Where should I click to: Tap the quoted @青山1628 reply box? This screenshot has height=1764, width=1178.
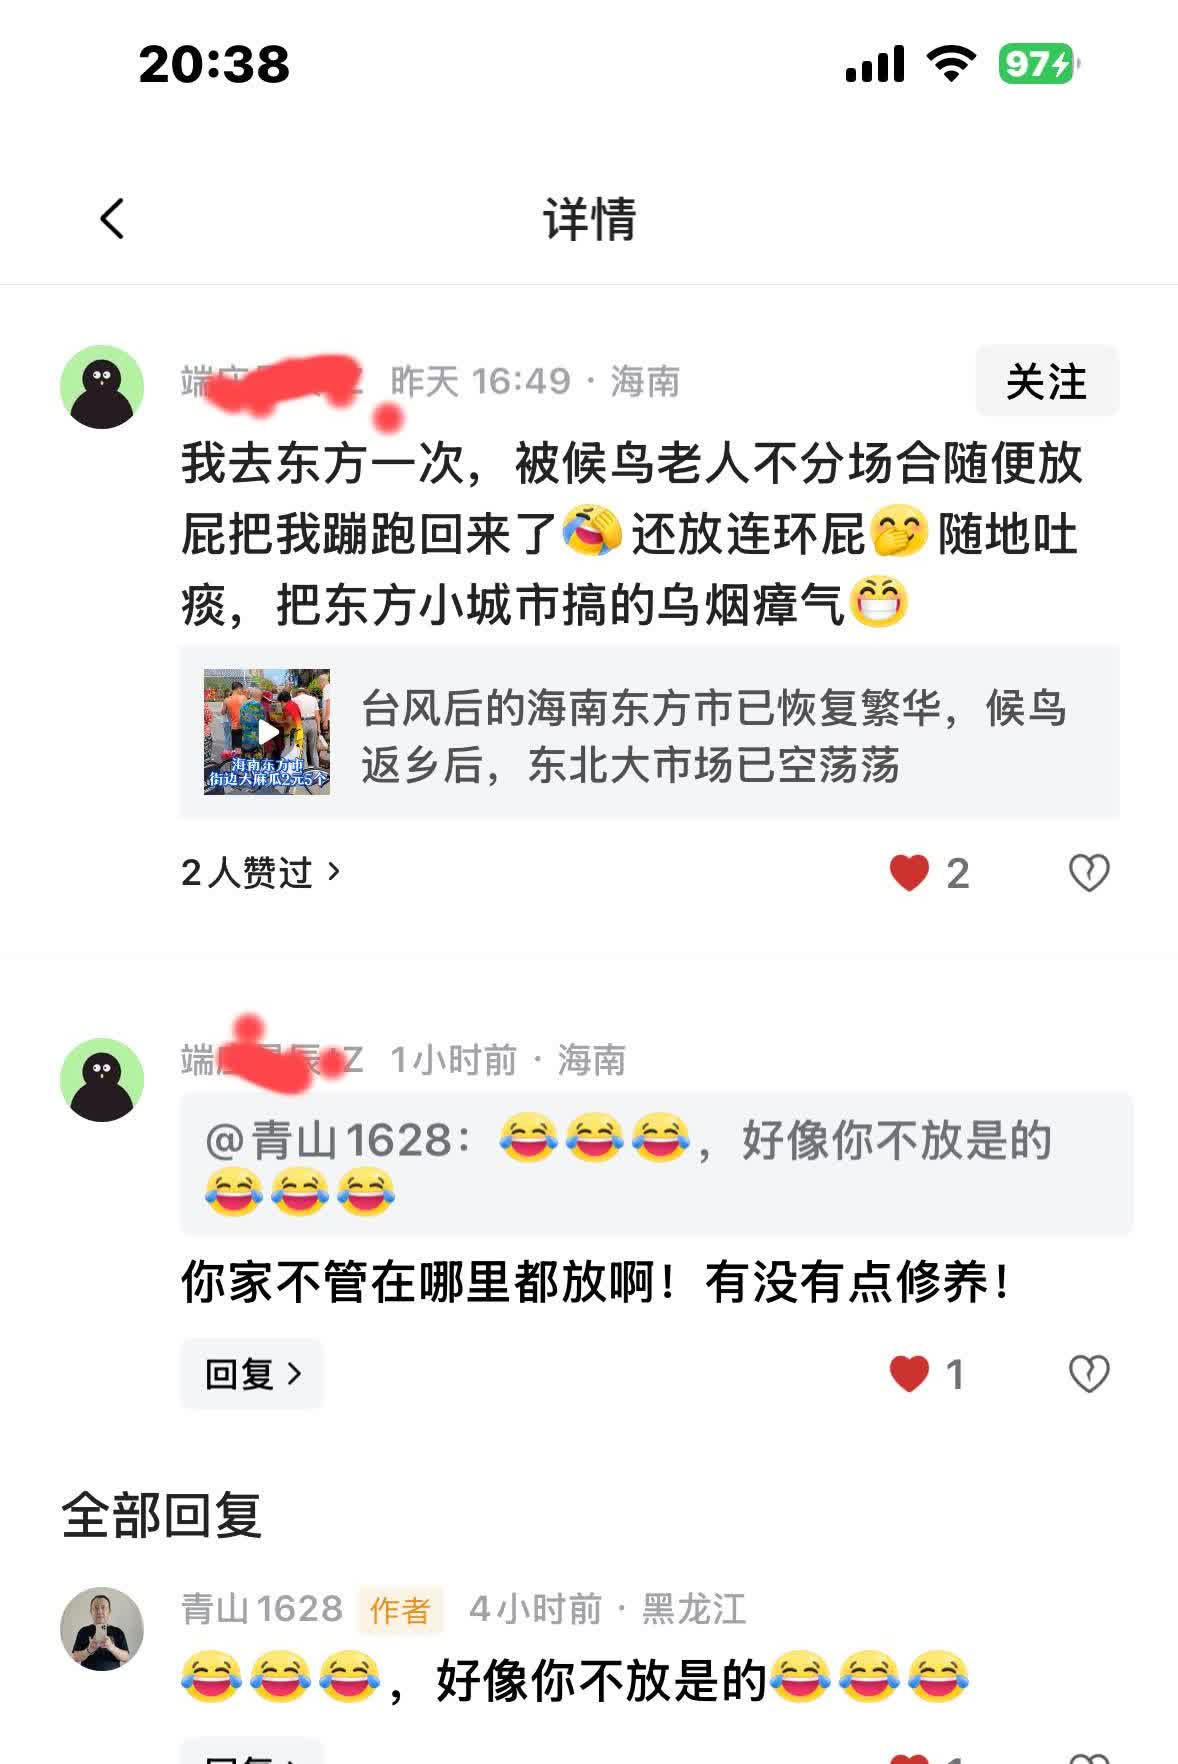[657, 1165]
